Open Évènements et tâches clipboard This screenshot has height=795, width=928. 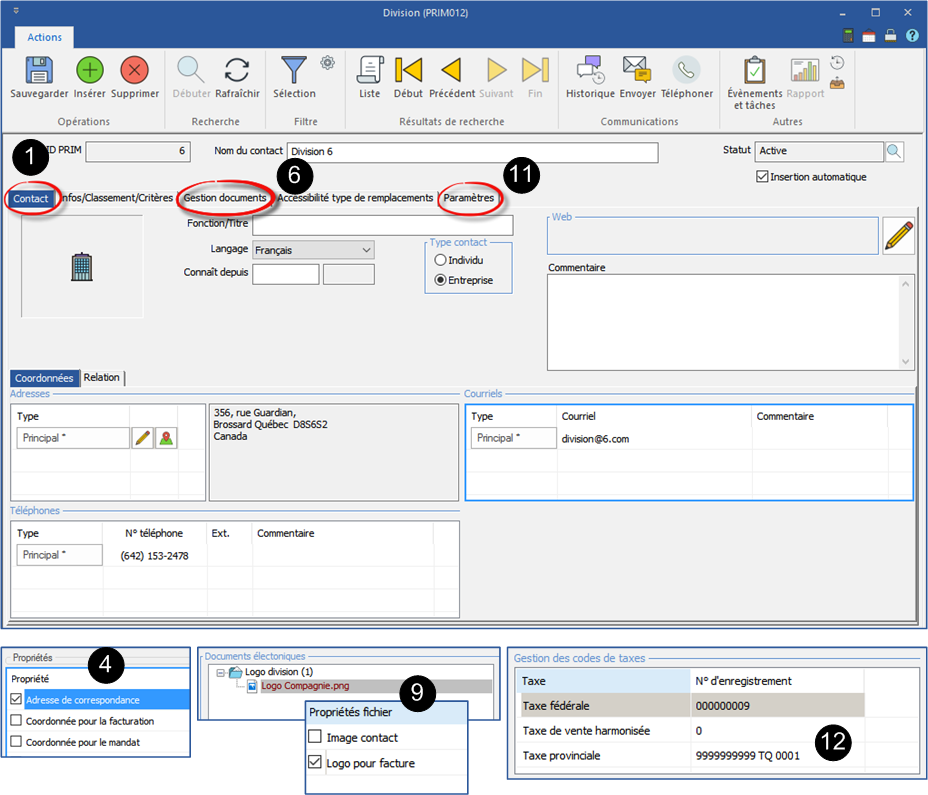pyautogui.click(x=755, y=70)
